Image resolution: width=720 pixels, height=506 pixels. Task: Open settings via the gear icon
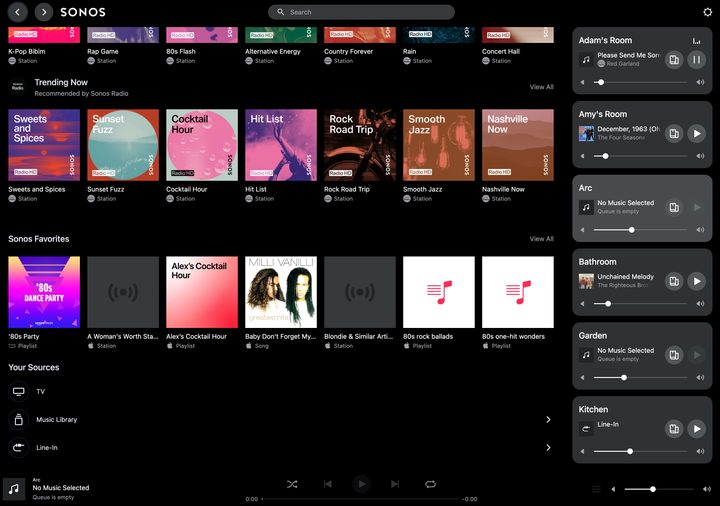point(708,12)
